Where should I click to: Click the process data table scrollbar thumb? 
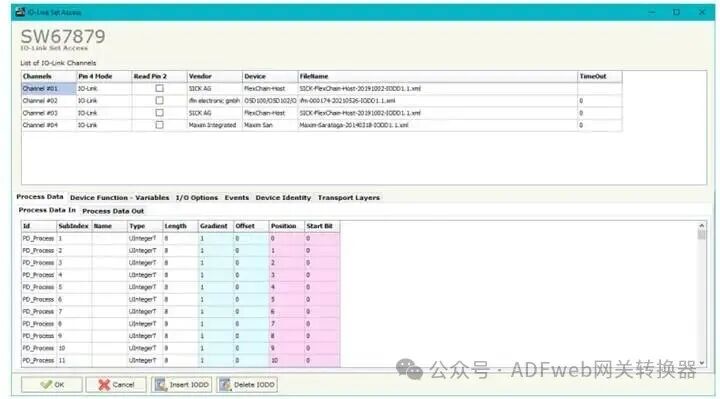[701, 235]
